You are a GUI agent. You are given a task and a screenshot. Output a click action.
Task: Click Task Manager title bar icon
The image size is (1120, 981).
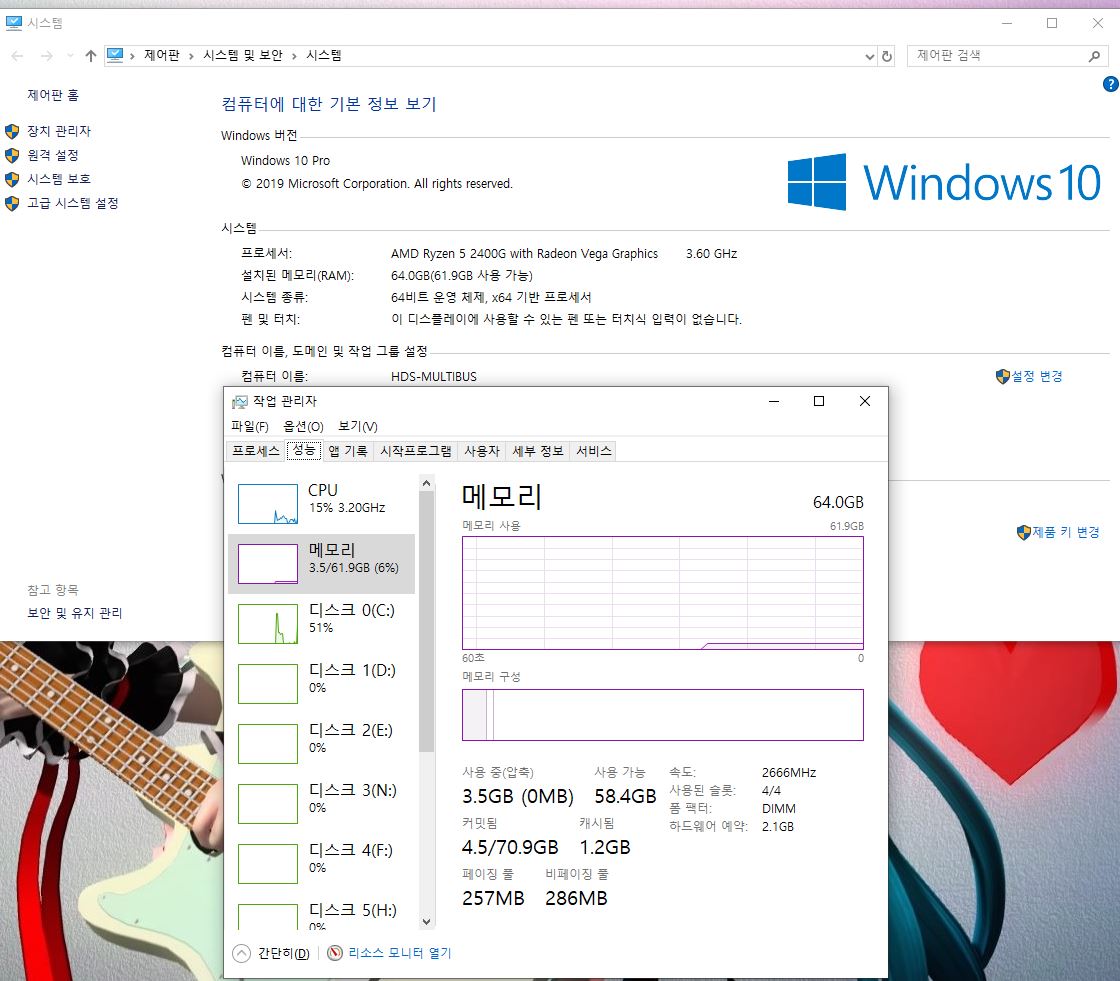click(x=240, y=402)
